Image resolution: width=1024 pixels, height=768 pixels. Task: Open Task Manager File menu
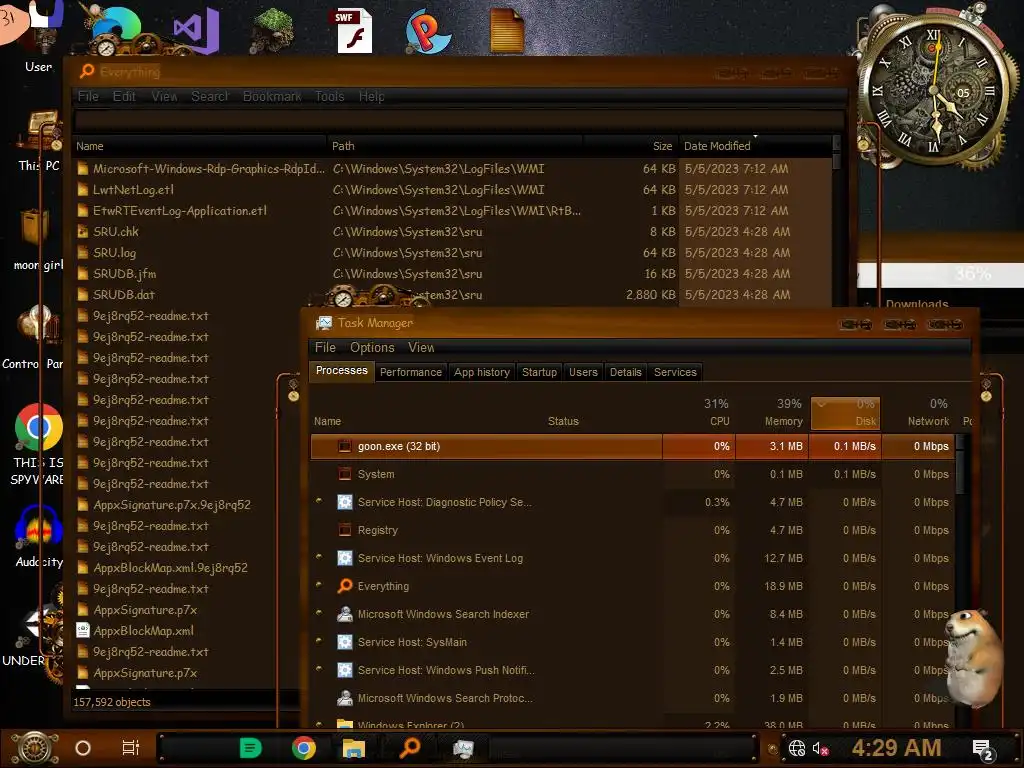point(325,347)
